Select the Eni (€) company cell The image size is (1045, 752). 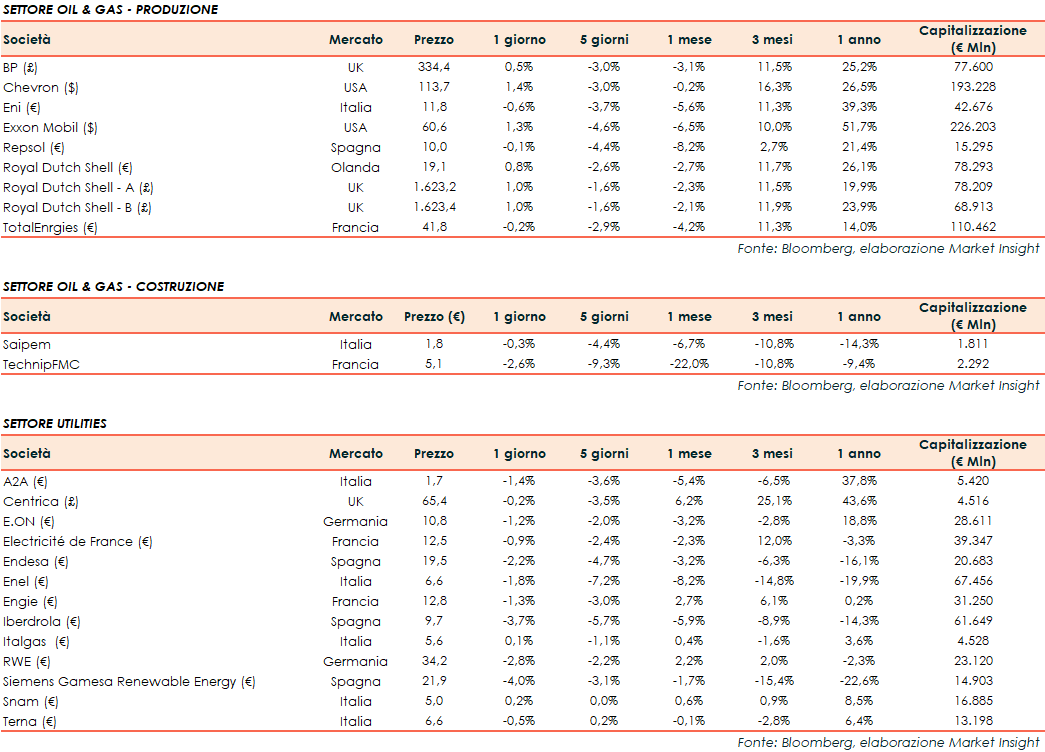22,107
